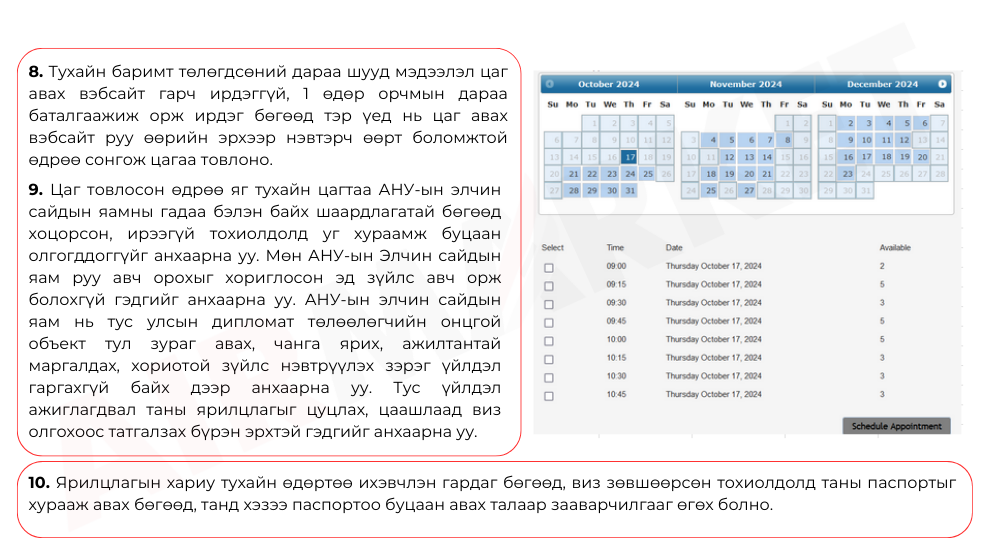Click the Schedule Appointment button
The image size is (983, 554).
[896, 426]
